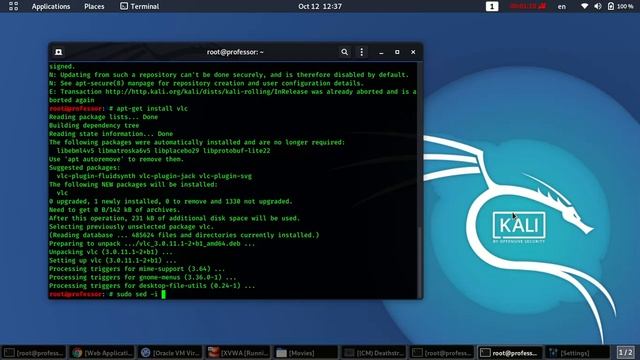Click the active root@profess... taskbar button
Viewport: 640px width, 360px height.
[x=510, y=353]
